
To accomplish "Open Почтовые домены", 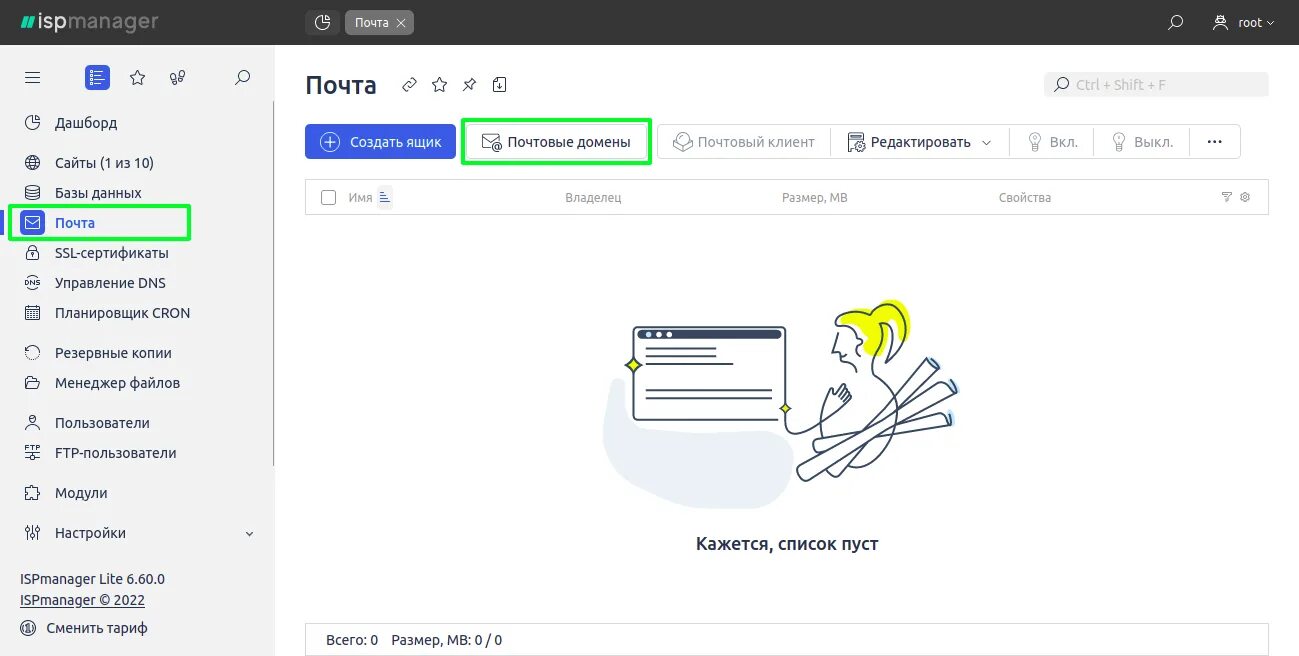I will [x=556, y=142].
